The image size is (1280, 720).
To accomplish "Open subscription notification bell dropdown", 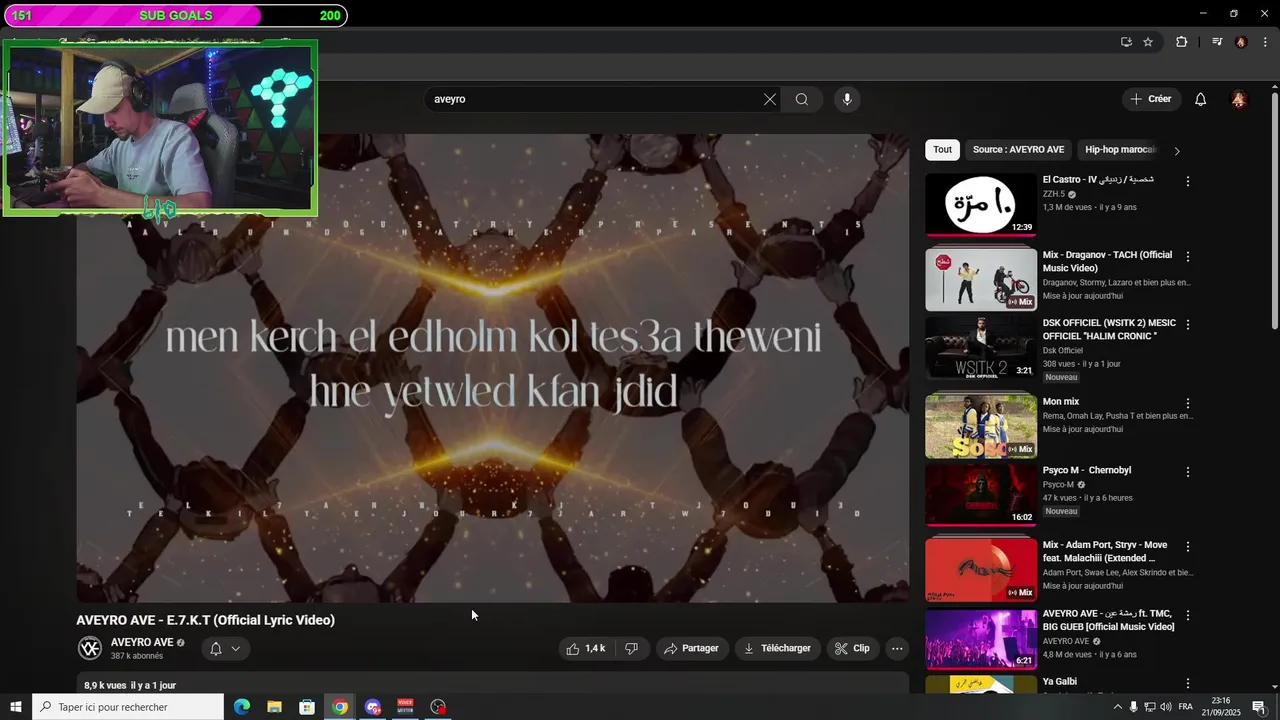I will point(225,648).
